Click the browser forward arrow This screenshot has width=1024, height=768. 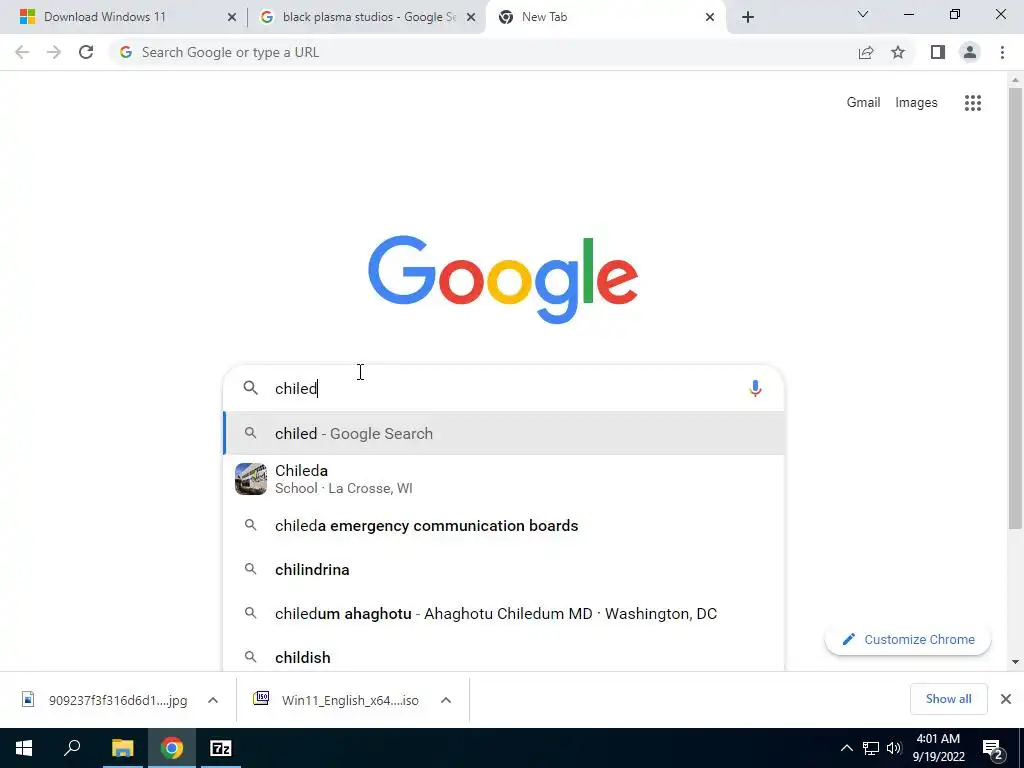pos(54,52)
